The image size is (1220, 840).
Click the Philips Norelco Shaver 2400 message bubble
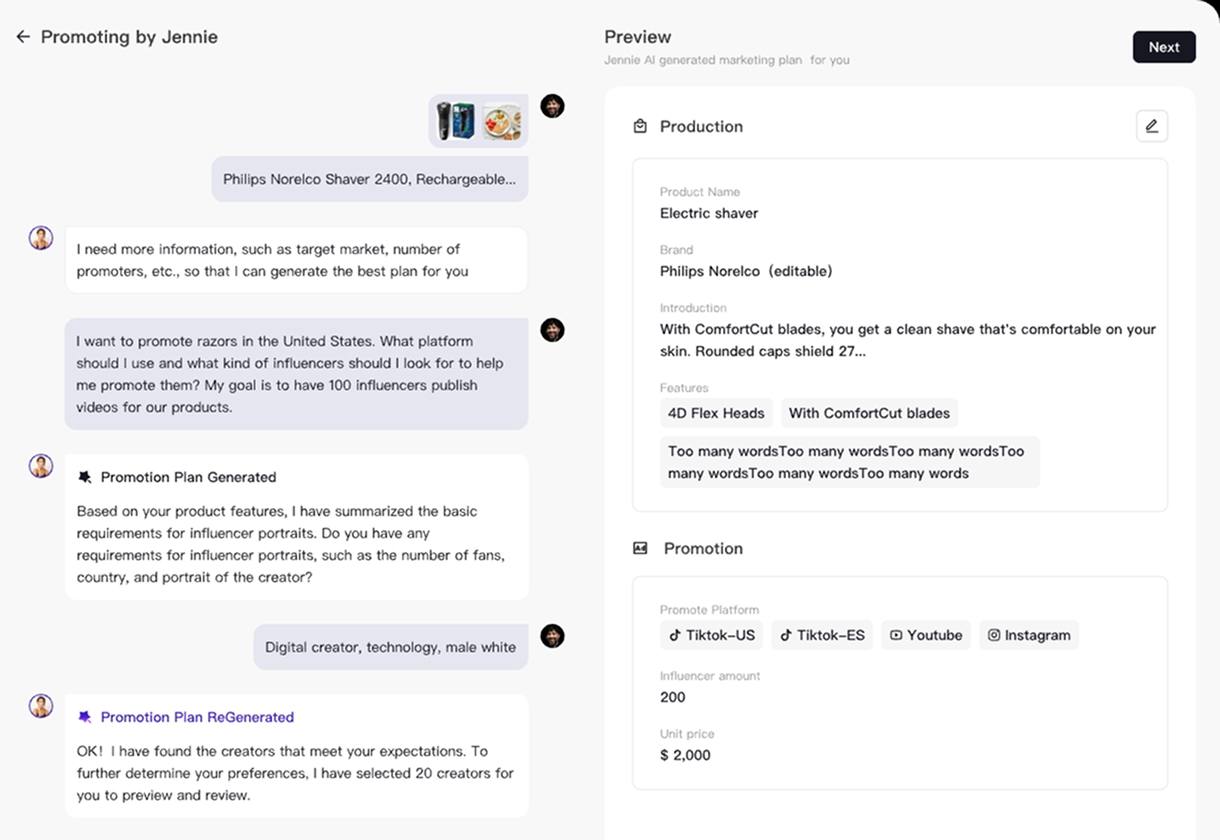click(370, 179)
